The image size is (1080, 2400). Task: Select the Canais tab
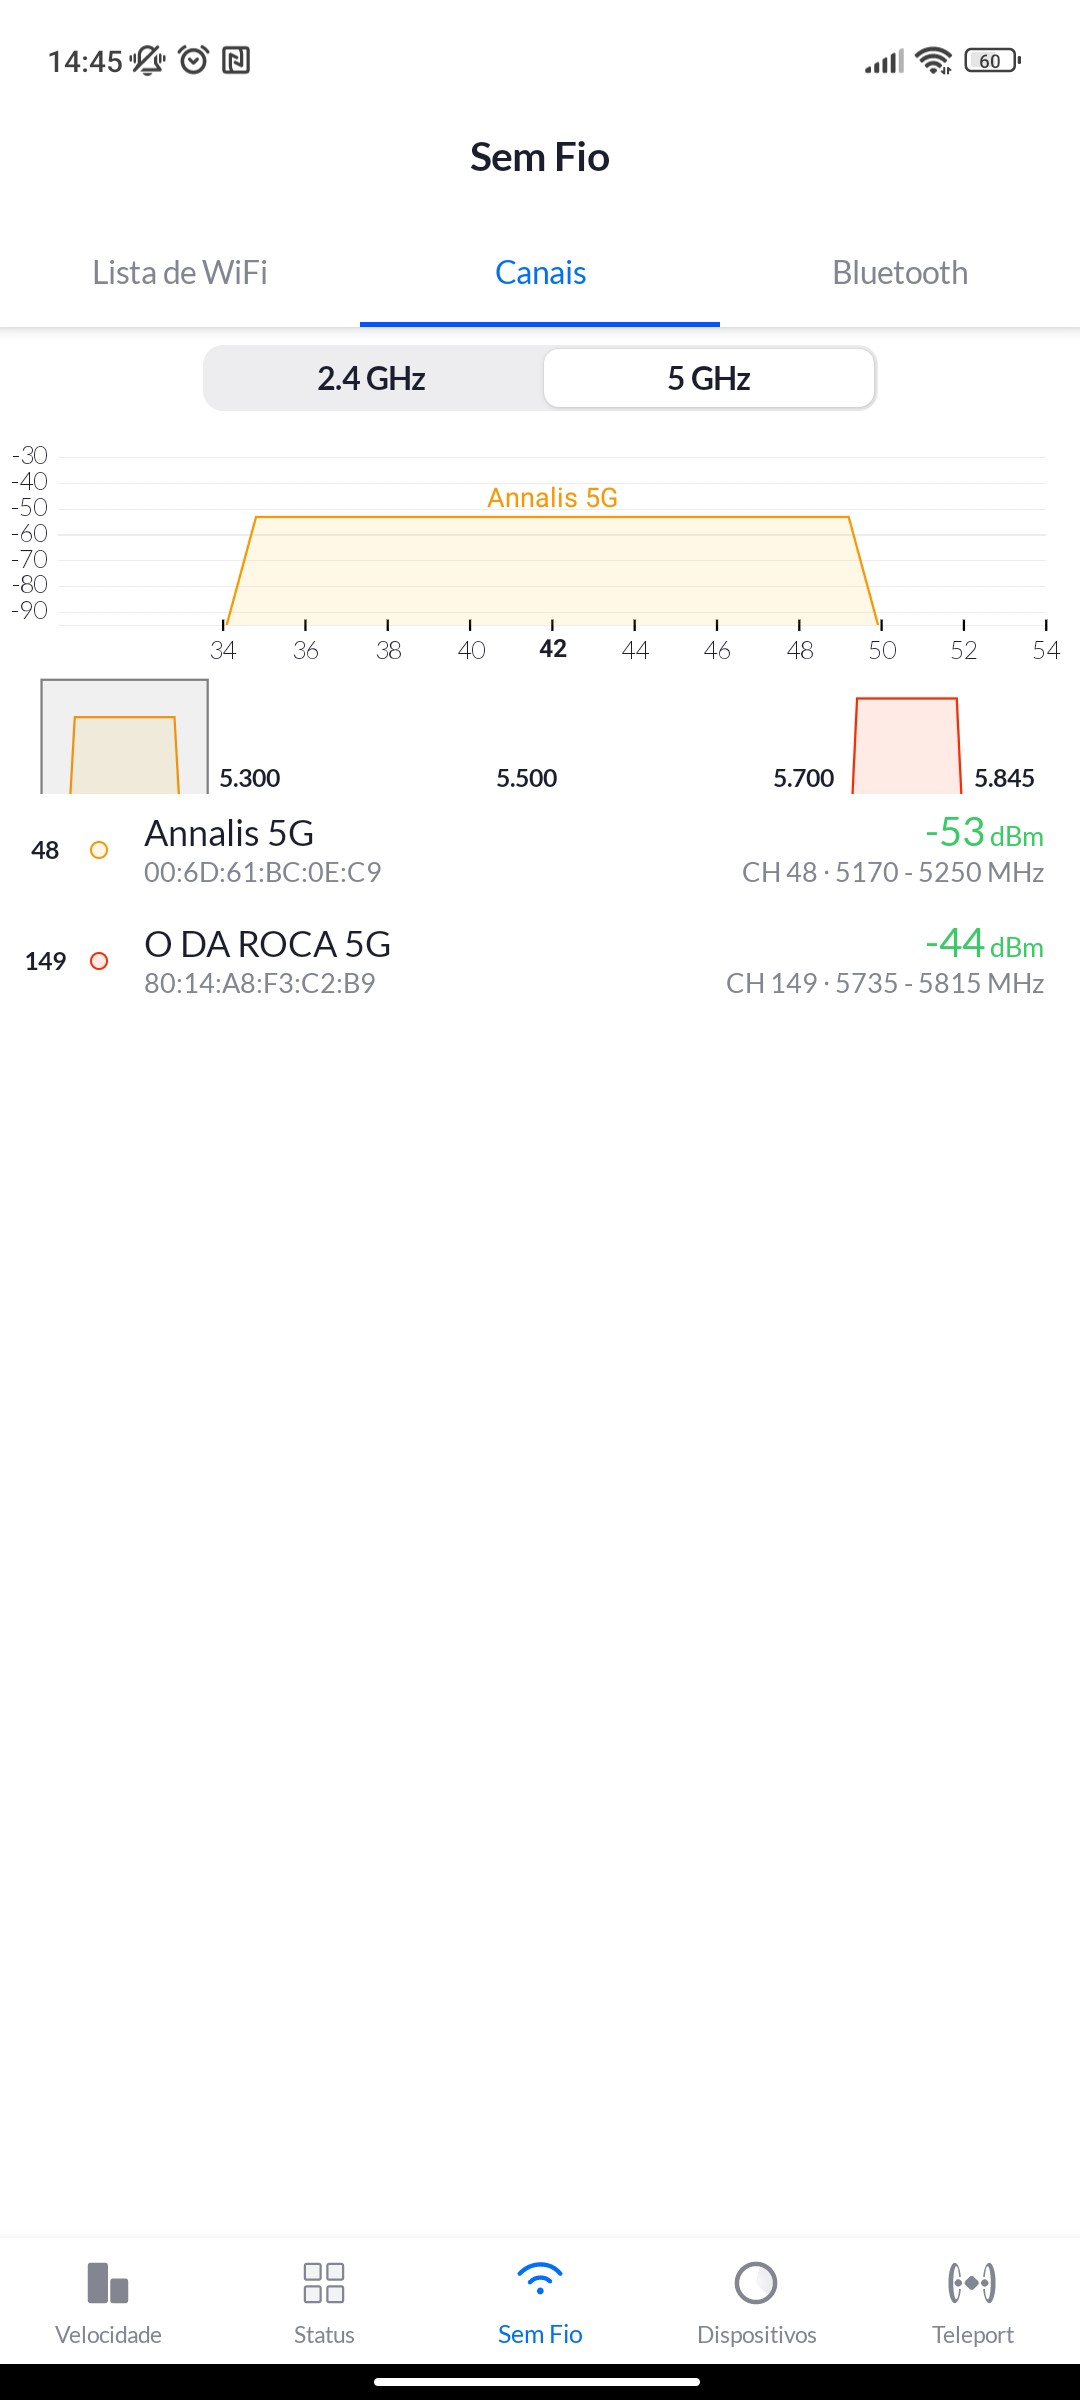540,273
